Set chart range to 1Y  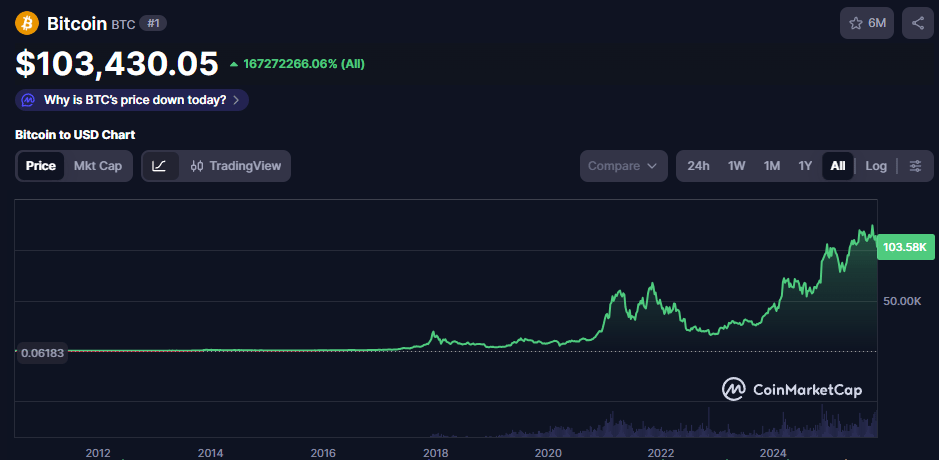coord(805,166)
